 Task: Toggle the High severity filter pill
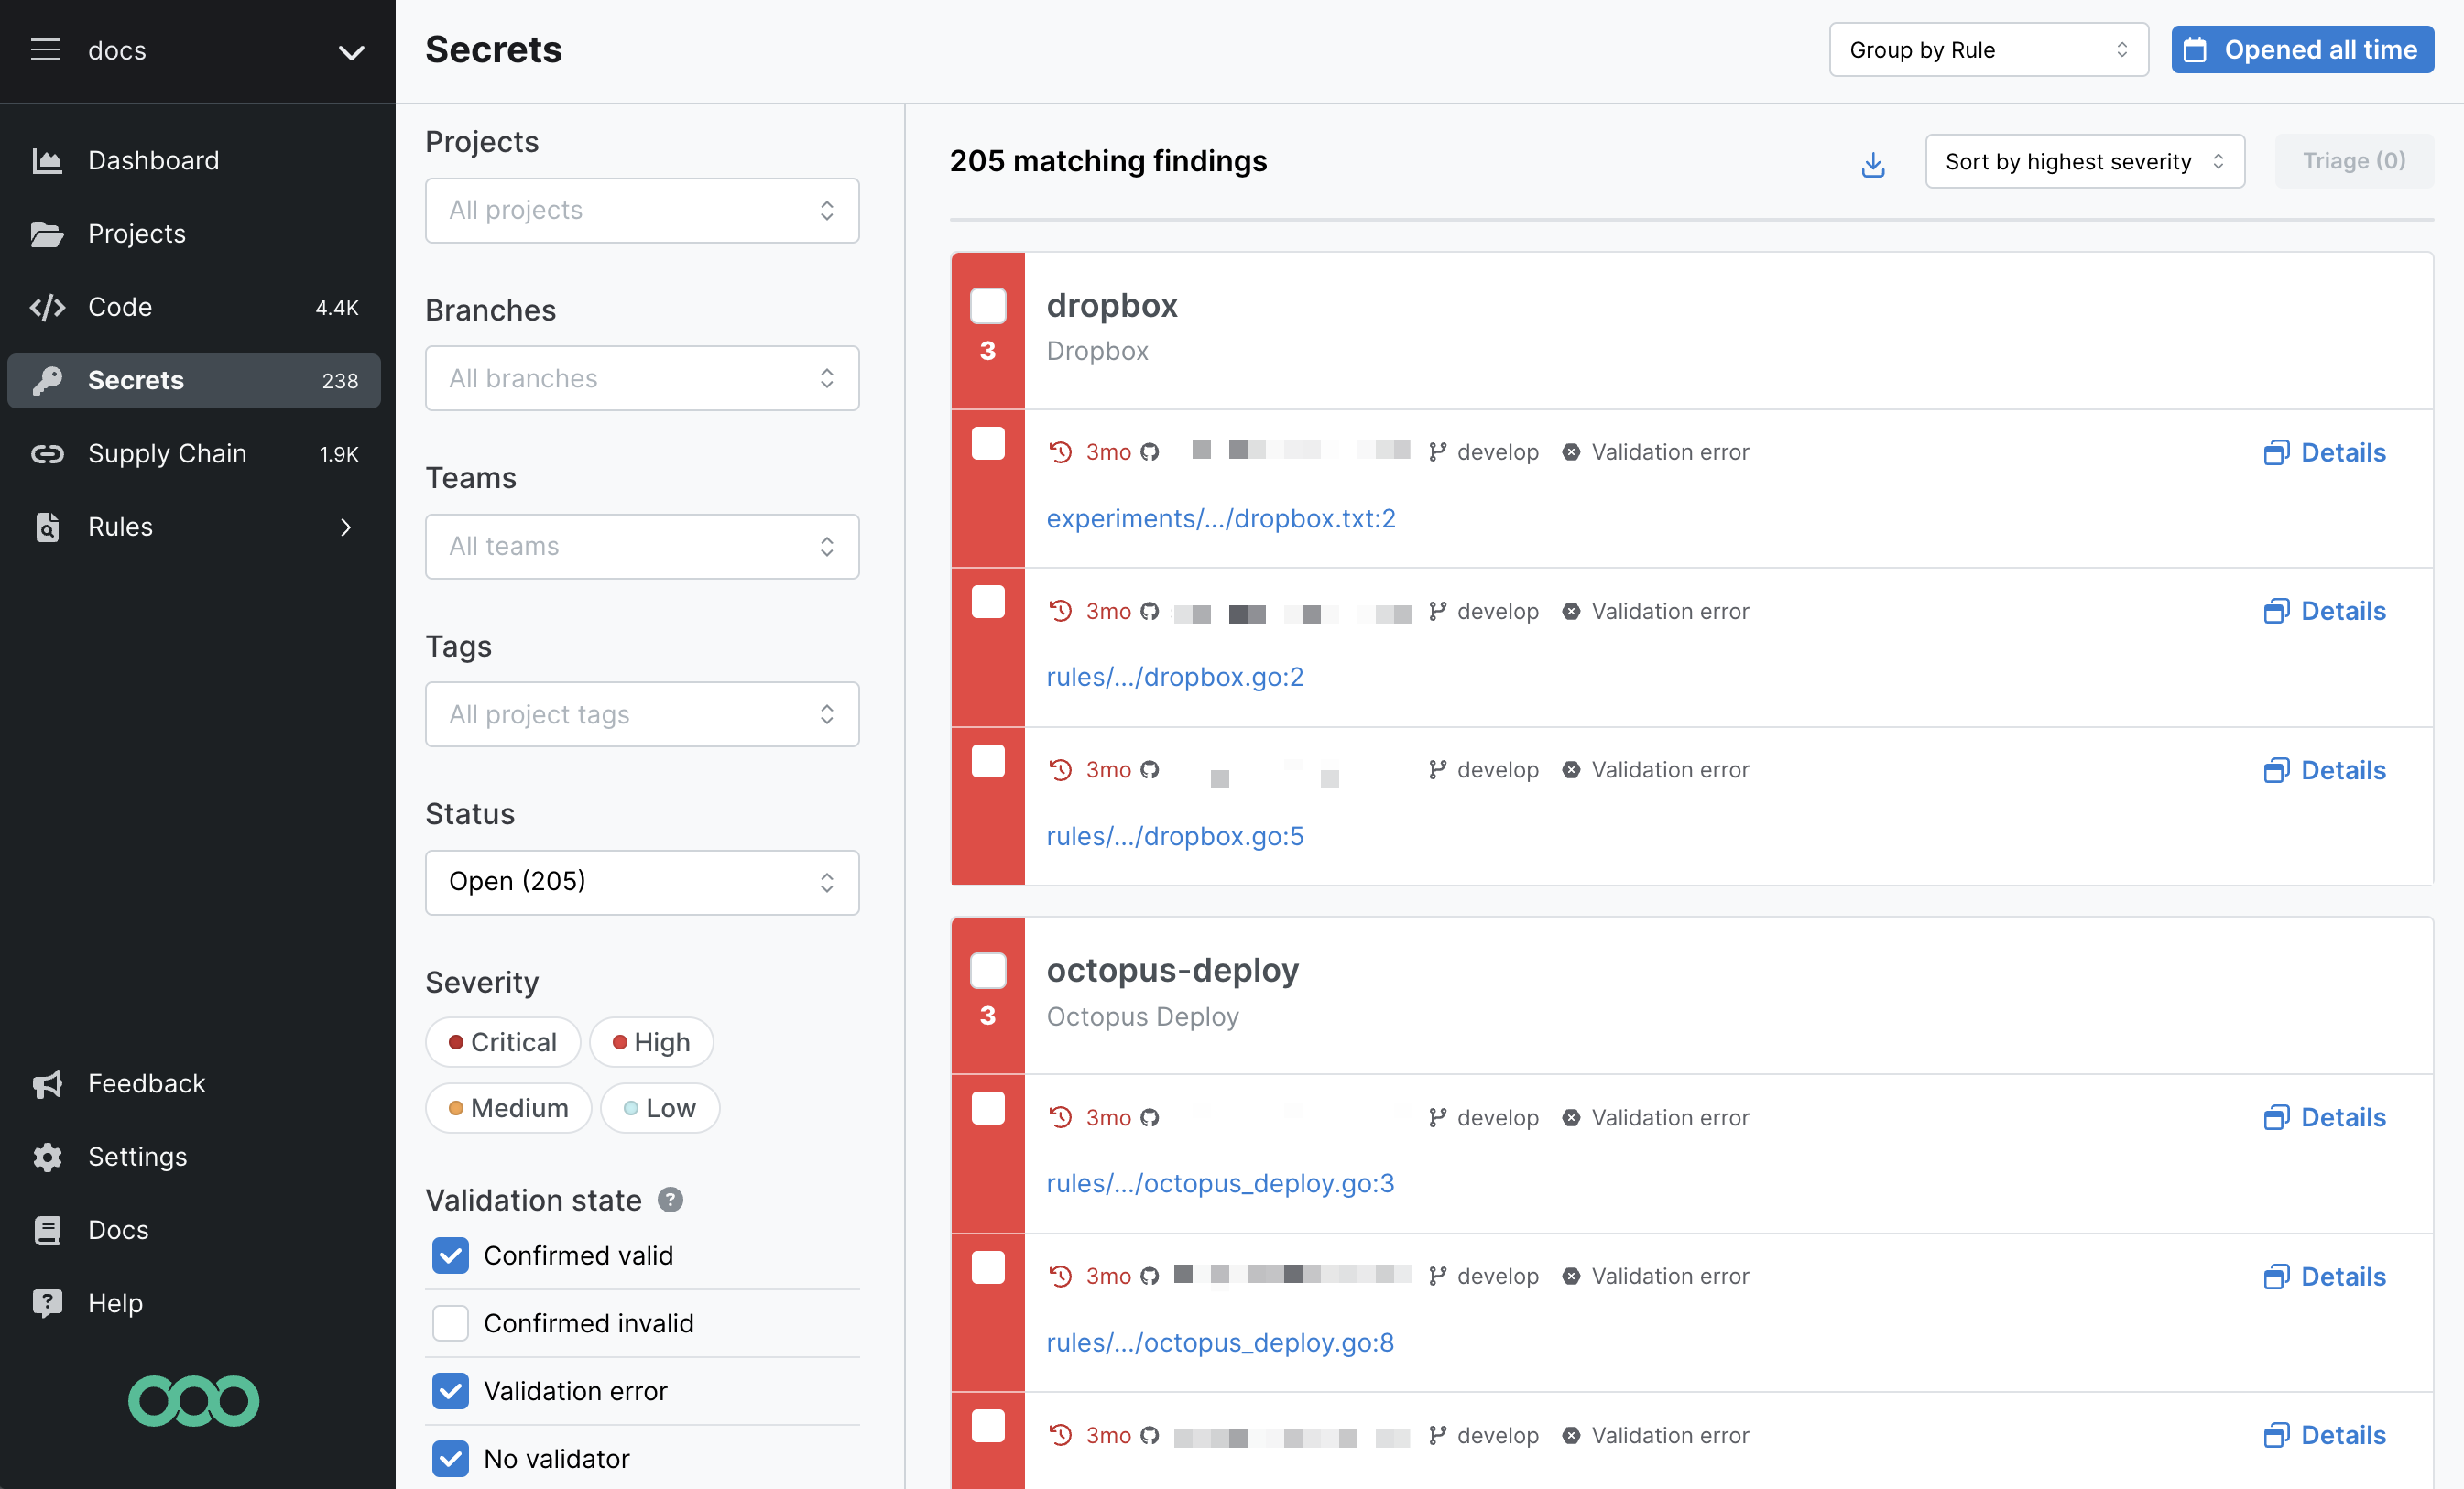(651, 1041)
